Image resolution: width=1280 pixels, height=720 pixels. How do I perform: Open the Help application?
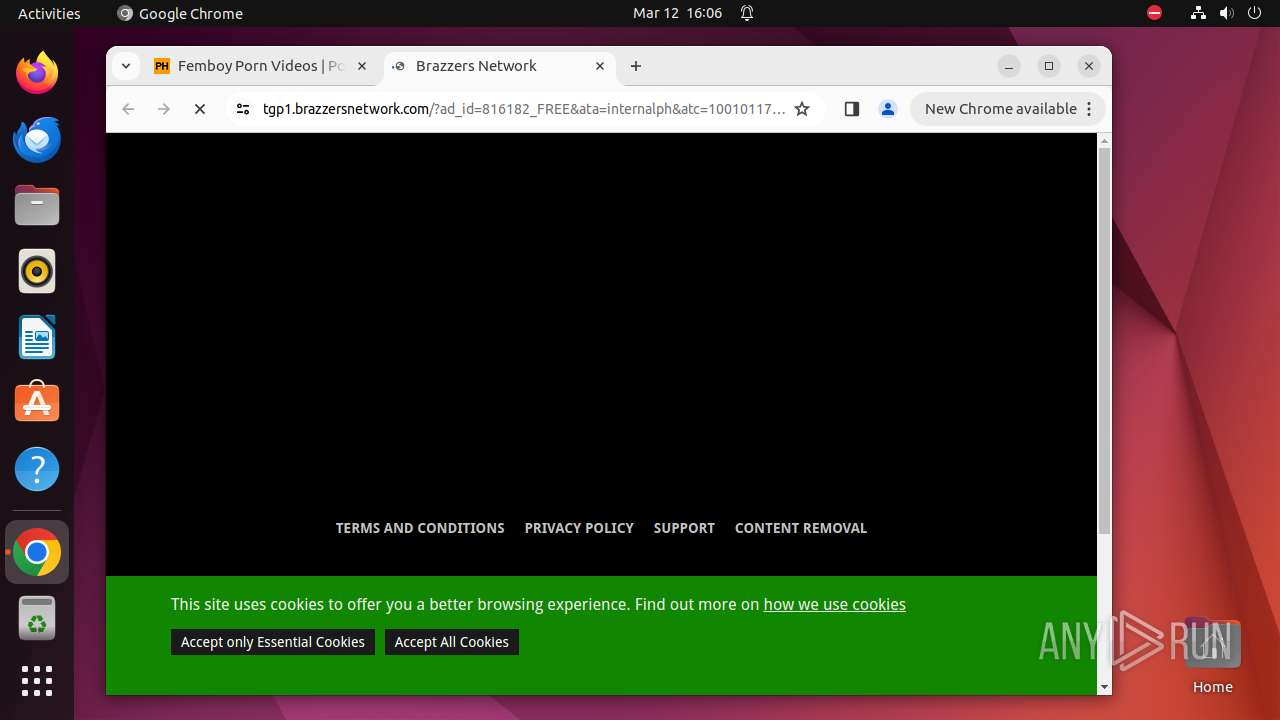point(37,469)
